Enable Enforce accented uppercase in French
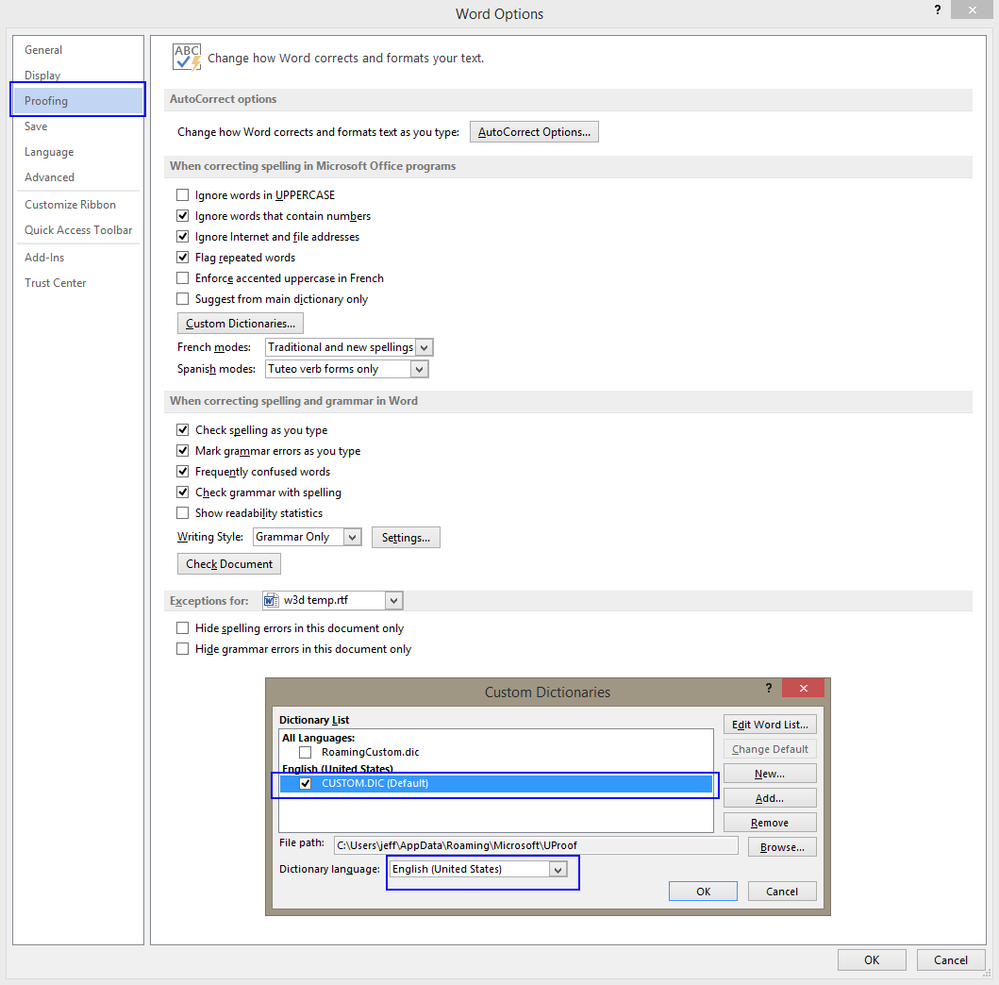 [183, 278]
